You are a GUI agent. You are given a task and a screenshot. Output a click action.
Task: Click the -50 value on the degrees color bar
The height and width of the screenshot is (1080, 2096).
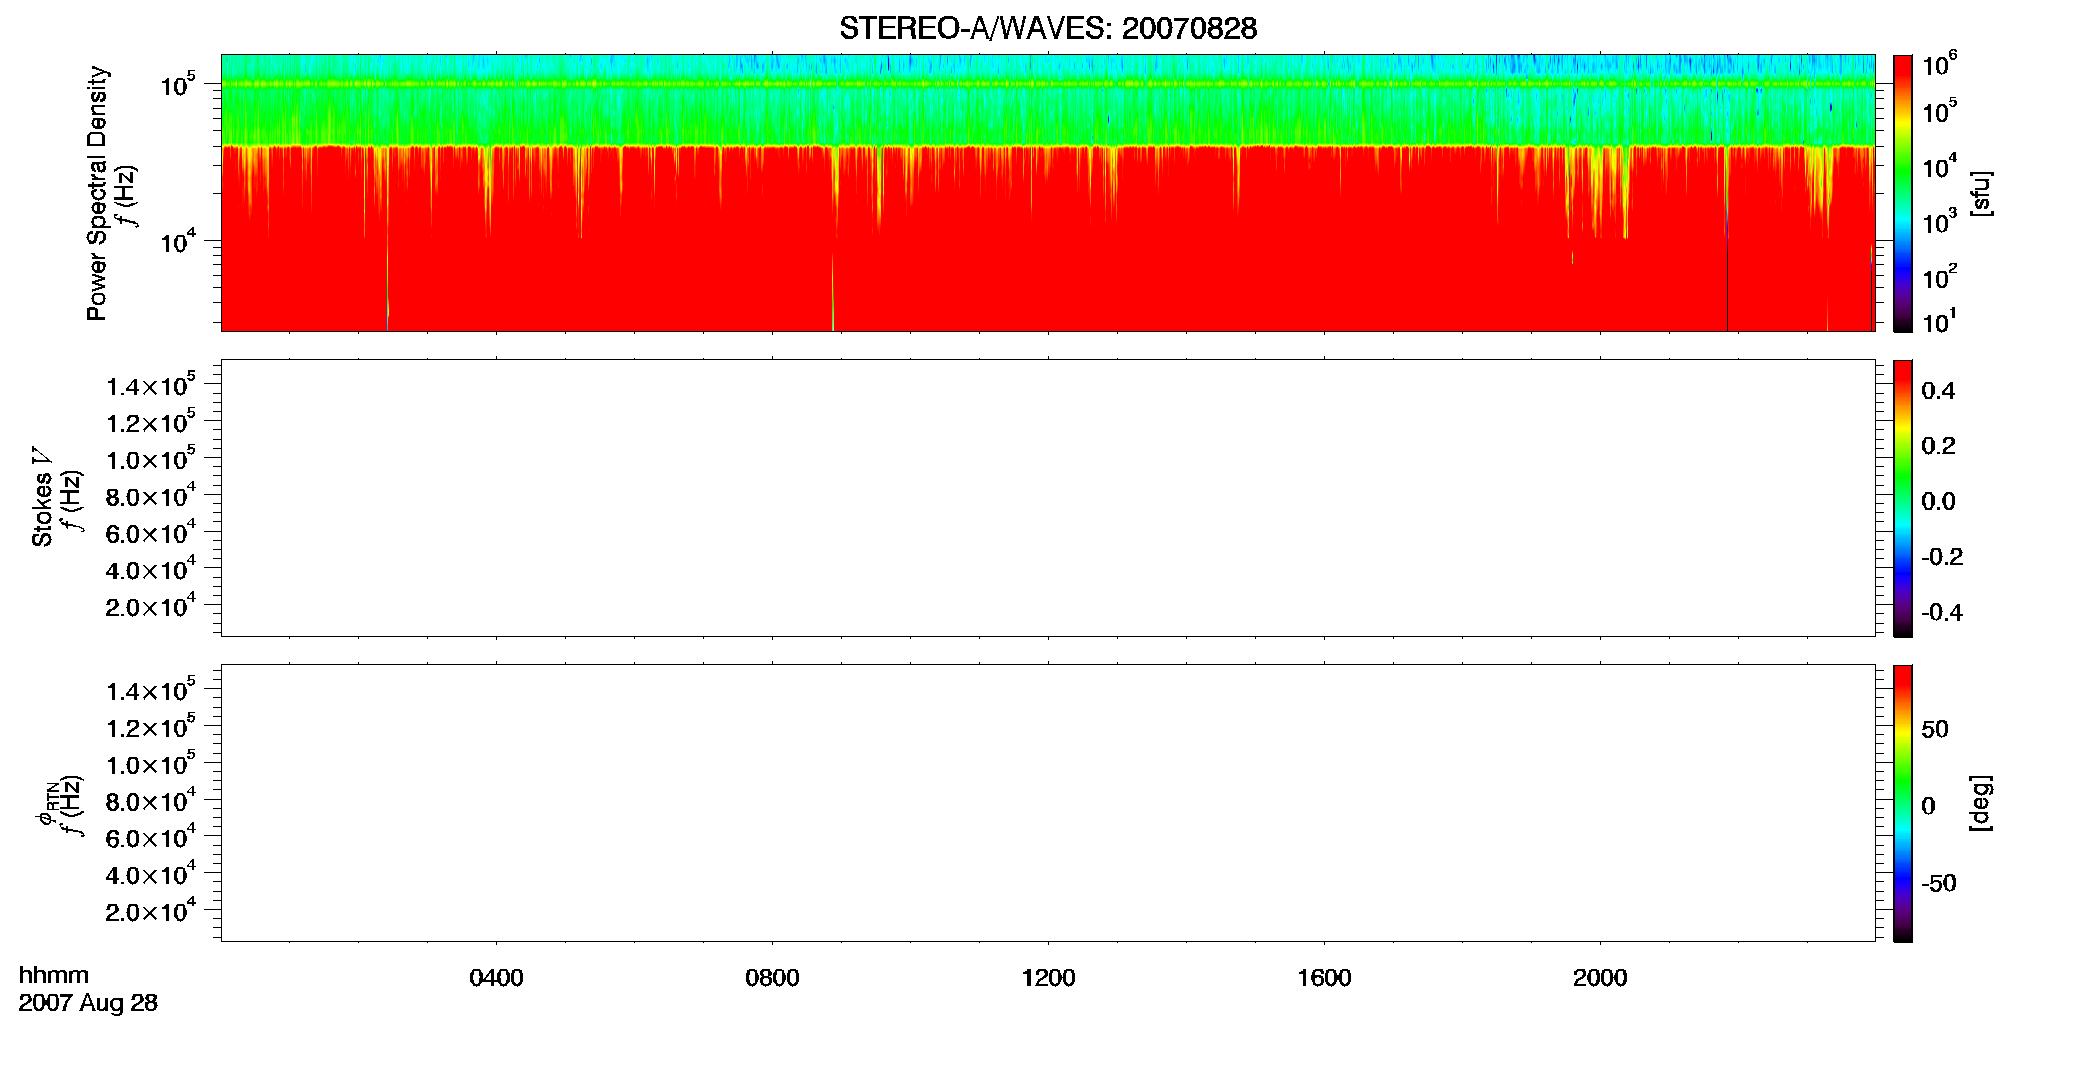tap(1938, 884)
